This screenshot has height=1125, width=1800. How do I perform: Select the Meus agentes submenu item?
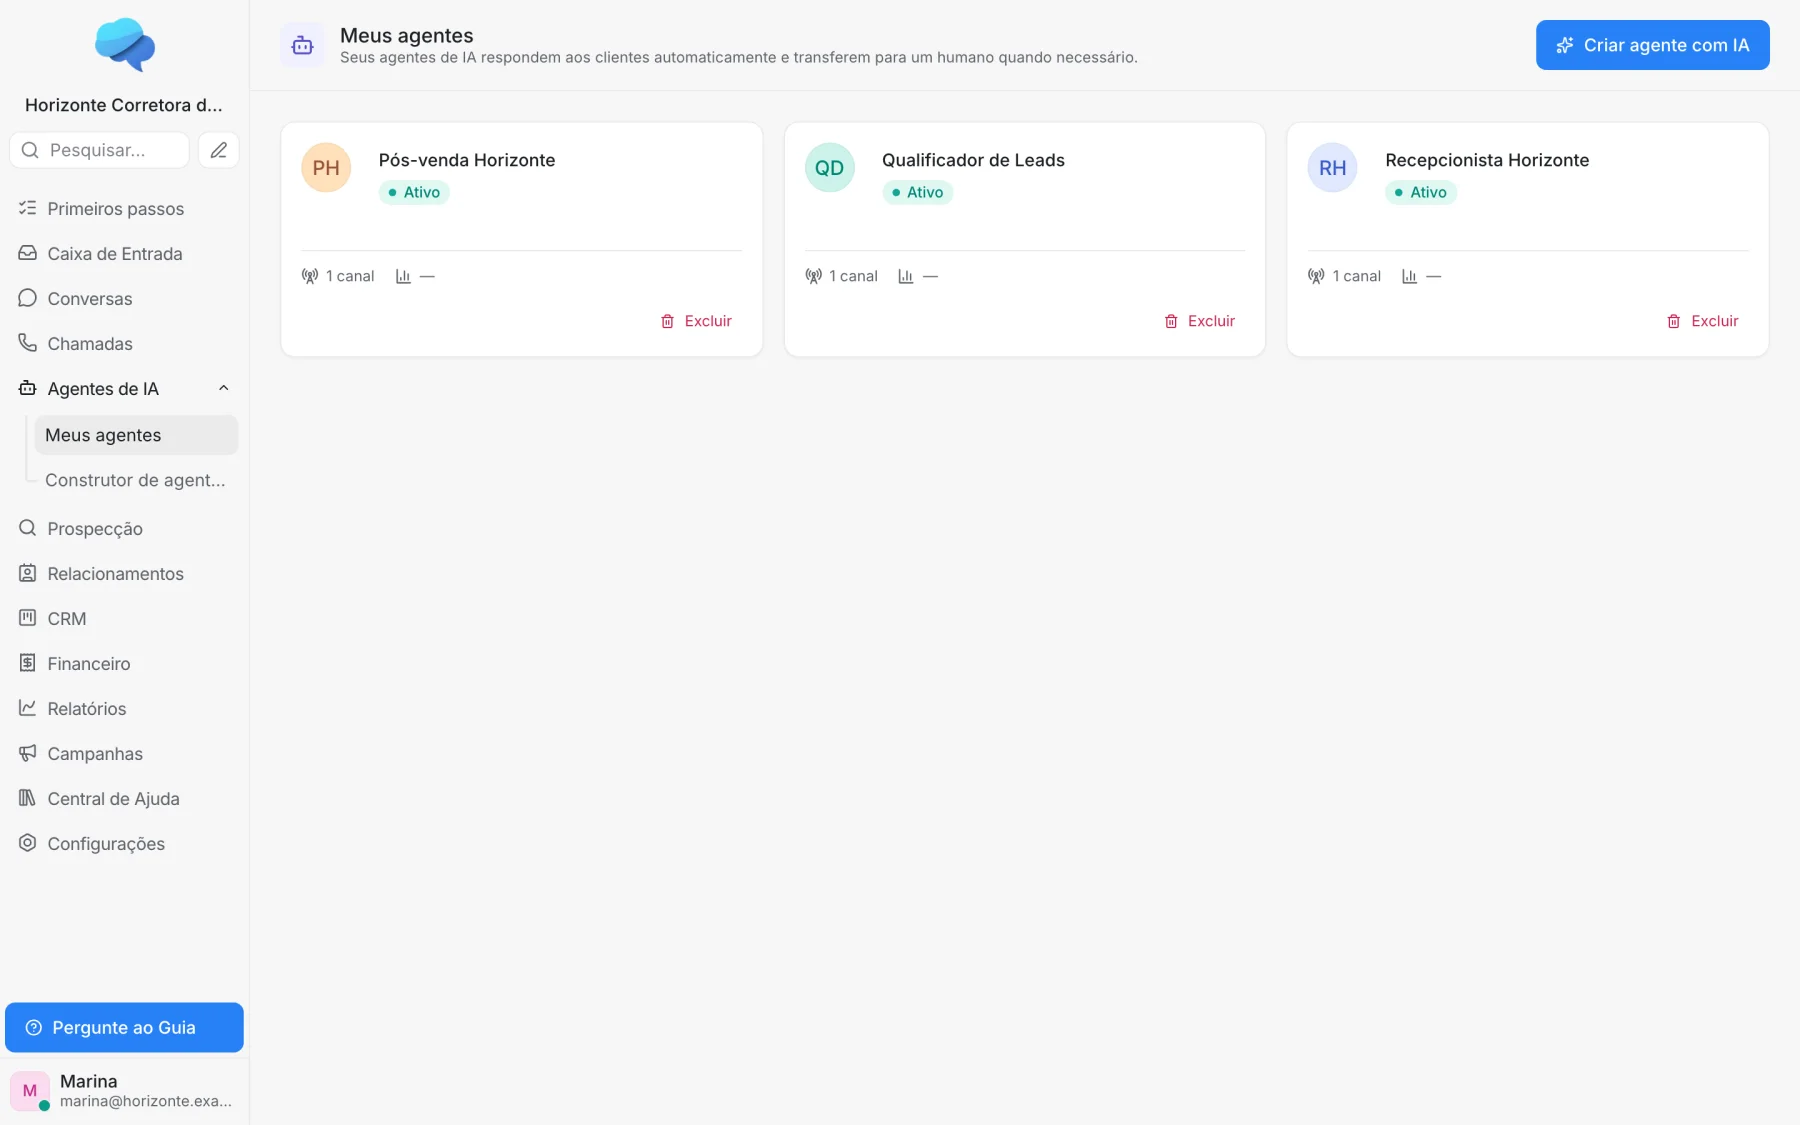[136, 435]
